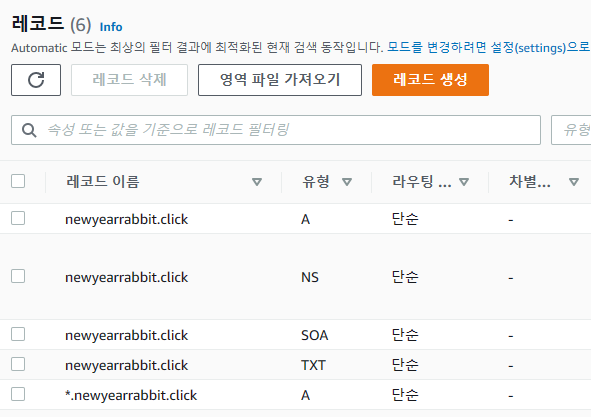
Task: Click A type cell of wildcard record
Action: (x=306, y=396)
